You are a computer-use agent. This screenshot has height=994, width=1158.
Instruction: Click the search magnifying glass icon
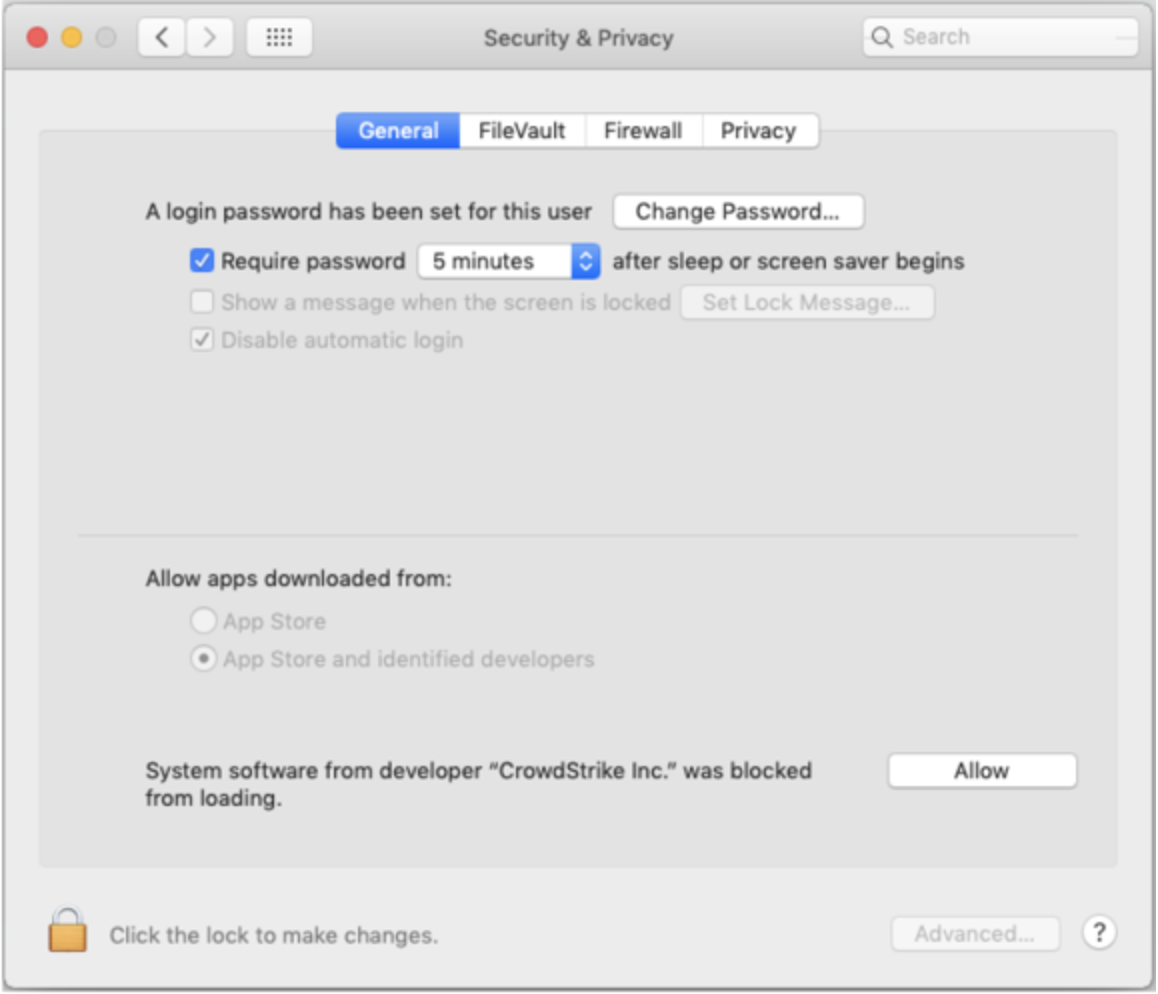click(881, 38)
